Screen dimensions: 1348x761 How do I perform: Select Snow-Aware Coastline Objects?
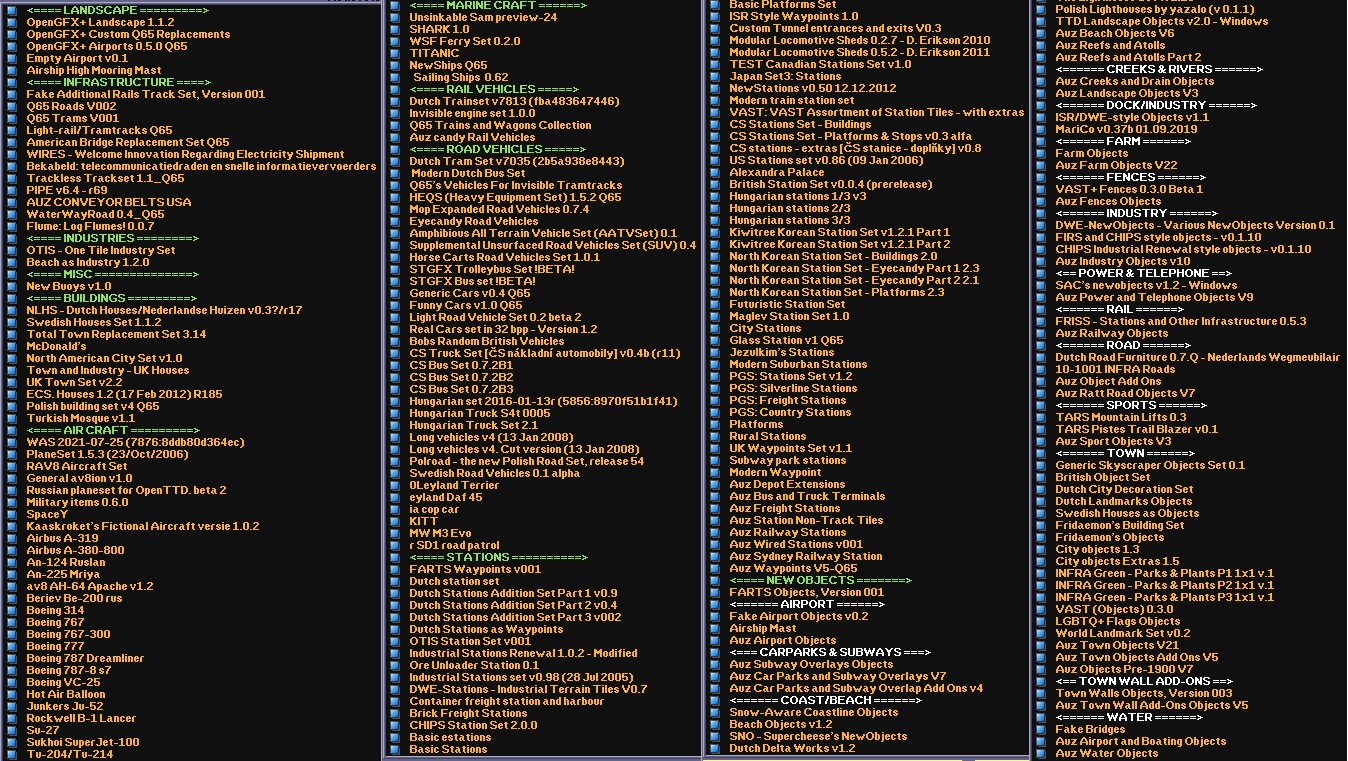pyautogui.click(x=814, y=712)
